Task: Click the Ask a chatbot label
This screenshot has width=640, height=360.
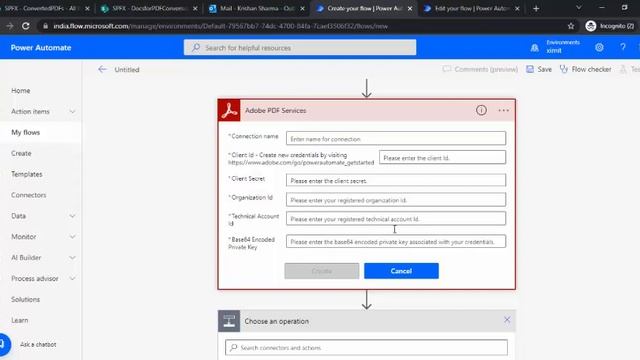Action: pyautogui.click(x=38, y=344)
